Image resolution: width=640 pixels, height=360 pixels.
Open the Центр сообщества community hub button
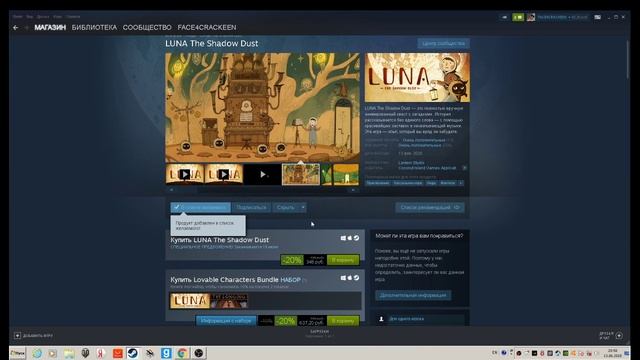point(443,43)
